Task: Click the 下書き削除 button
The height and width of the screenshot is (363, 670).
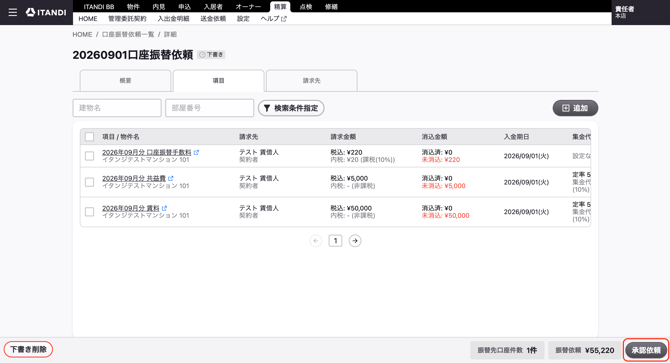Action: (28, 349)
